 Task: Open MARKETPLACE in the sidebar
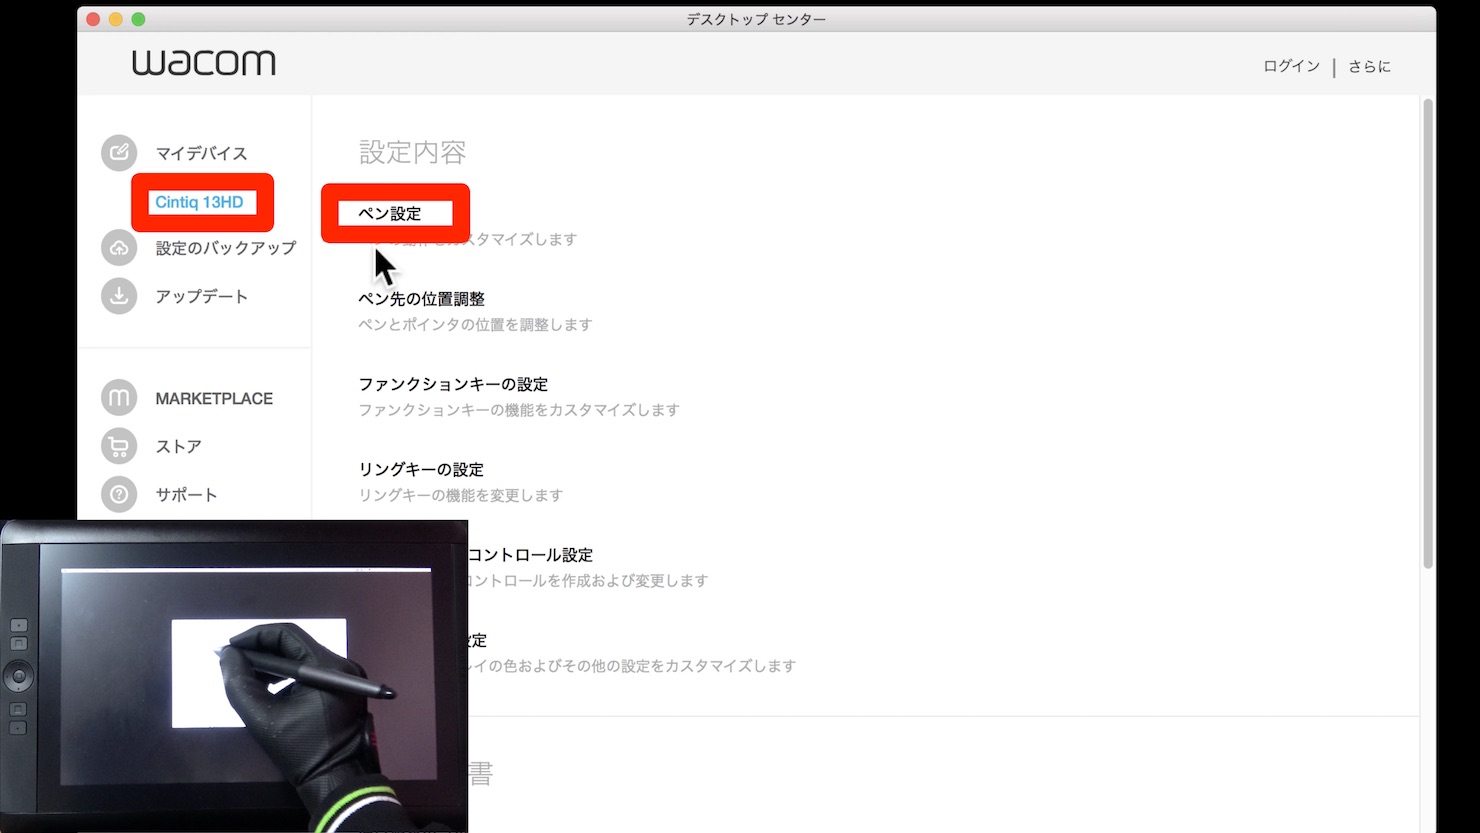click(x=214, y=398)
